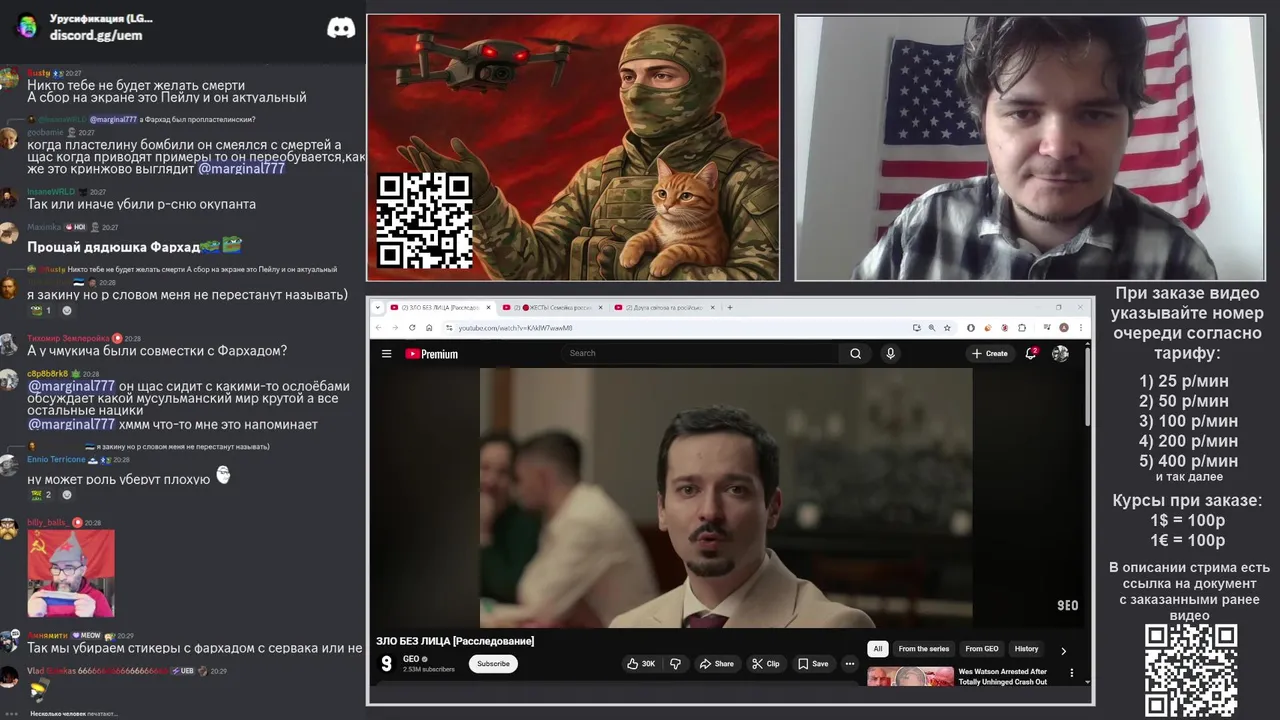Click the YouTube video player
The height and width of the screenshot is (720, 1280).
coord(726,498)
